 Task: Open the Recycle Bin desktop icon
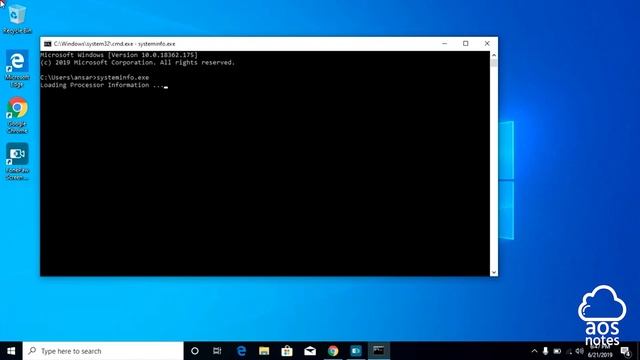point(17,19)
